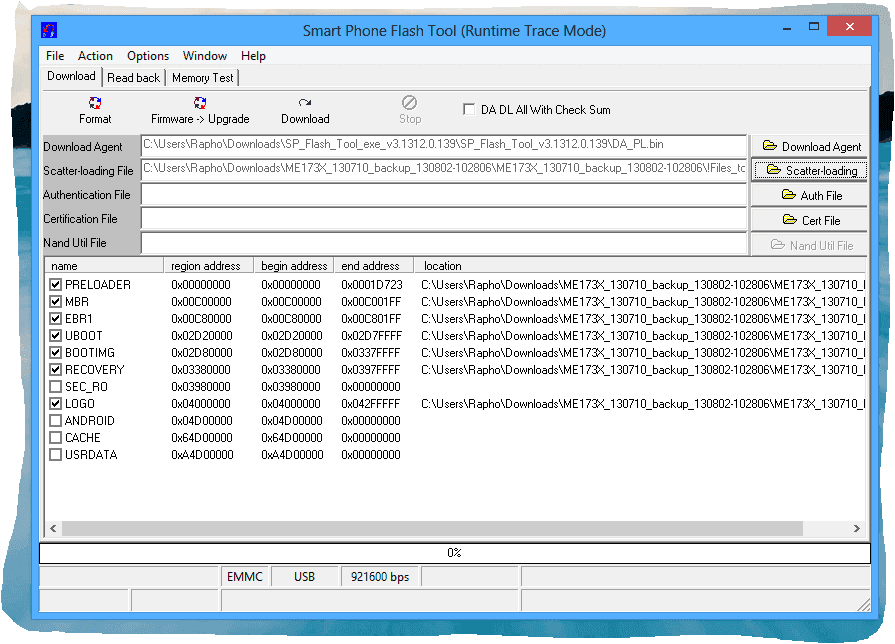
Task: Click the partition list horizontal scrollbar thumb
Action: [x=432, y=528]
